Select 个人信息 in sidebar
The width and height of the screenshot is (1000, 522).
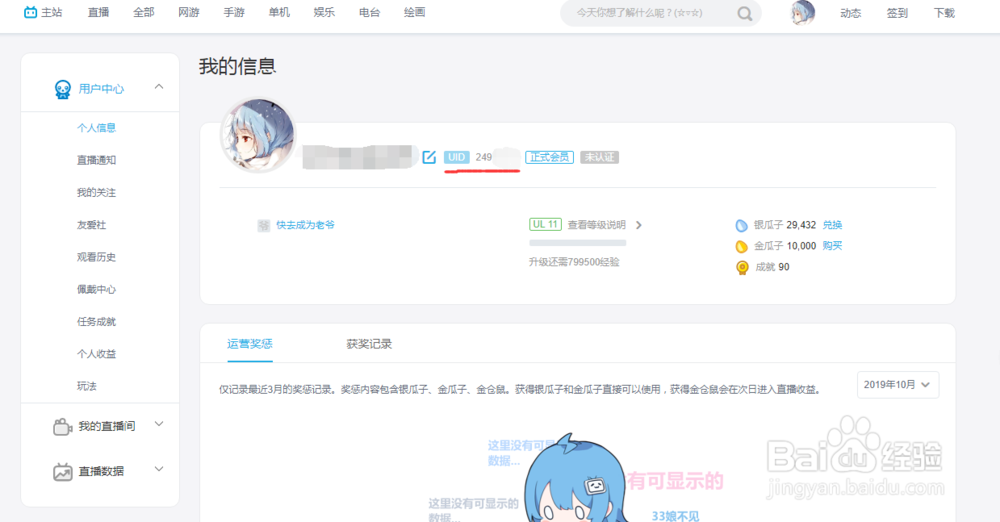tap(96, 128)
